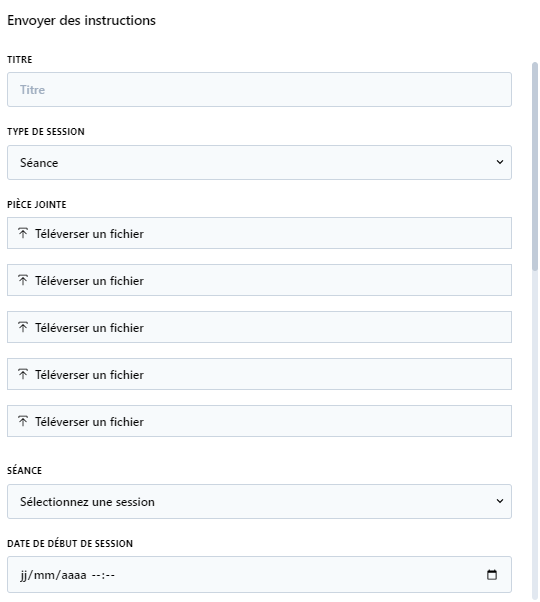Select the --:-- time segment of date field
540x602 pixels.
point(103,575)
